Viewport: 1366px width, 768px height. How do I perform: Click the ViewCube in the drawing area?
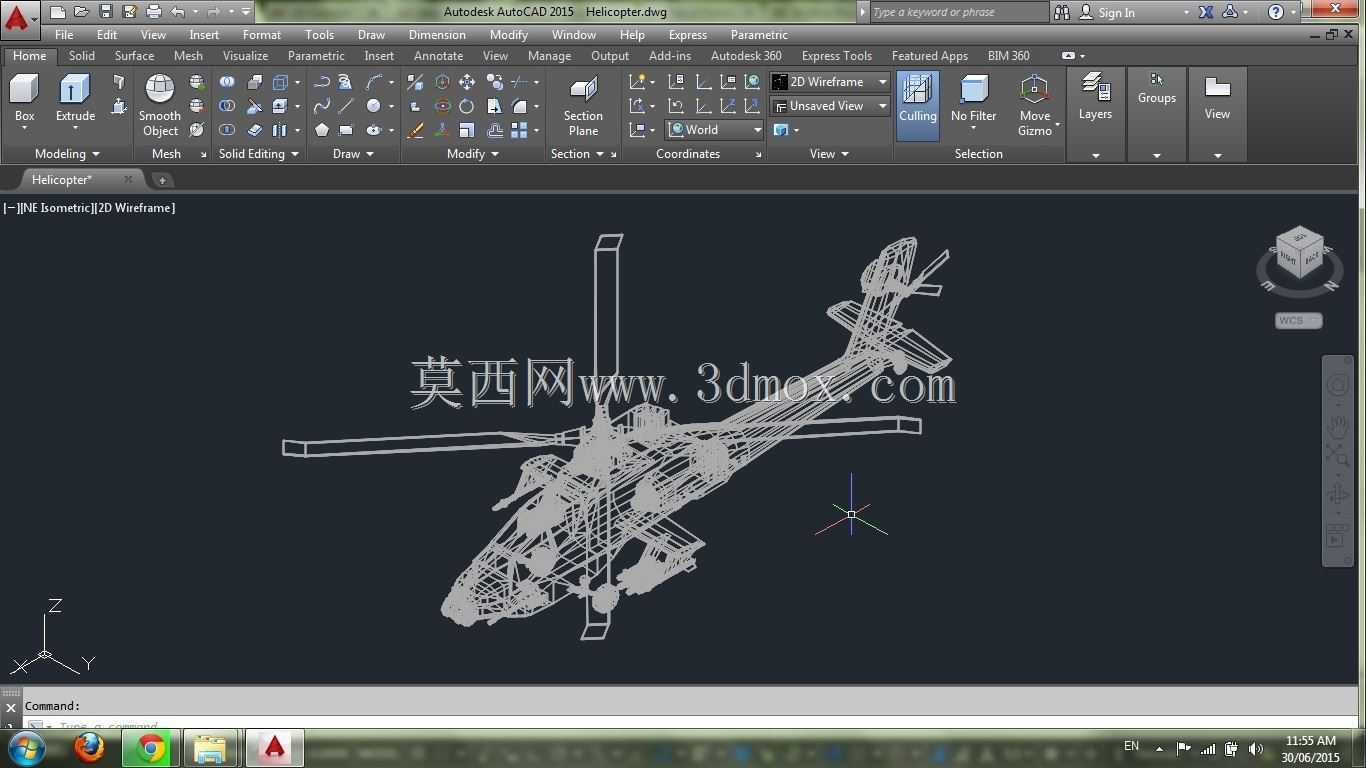[x=1299, y=258]
